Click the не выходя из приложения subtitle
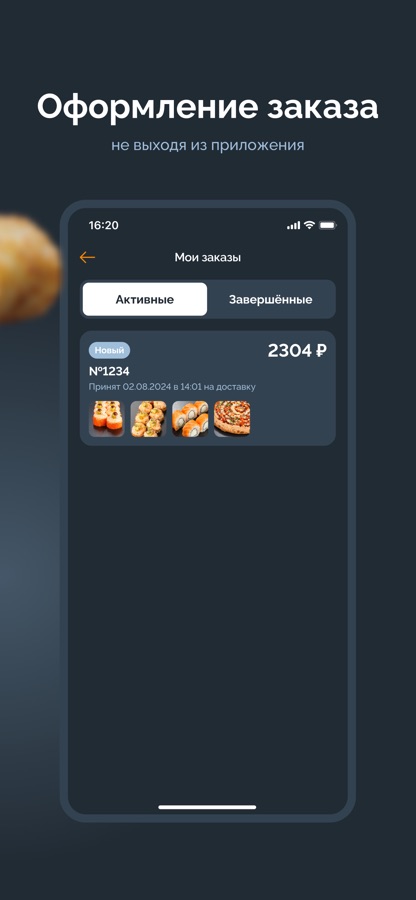The height and width of the screenshot is (900, 416). (x=208, y=145)
